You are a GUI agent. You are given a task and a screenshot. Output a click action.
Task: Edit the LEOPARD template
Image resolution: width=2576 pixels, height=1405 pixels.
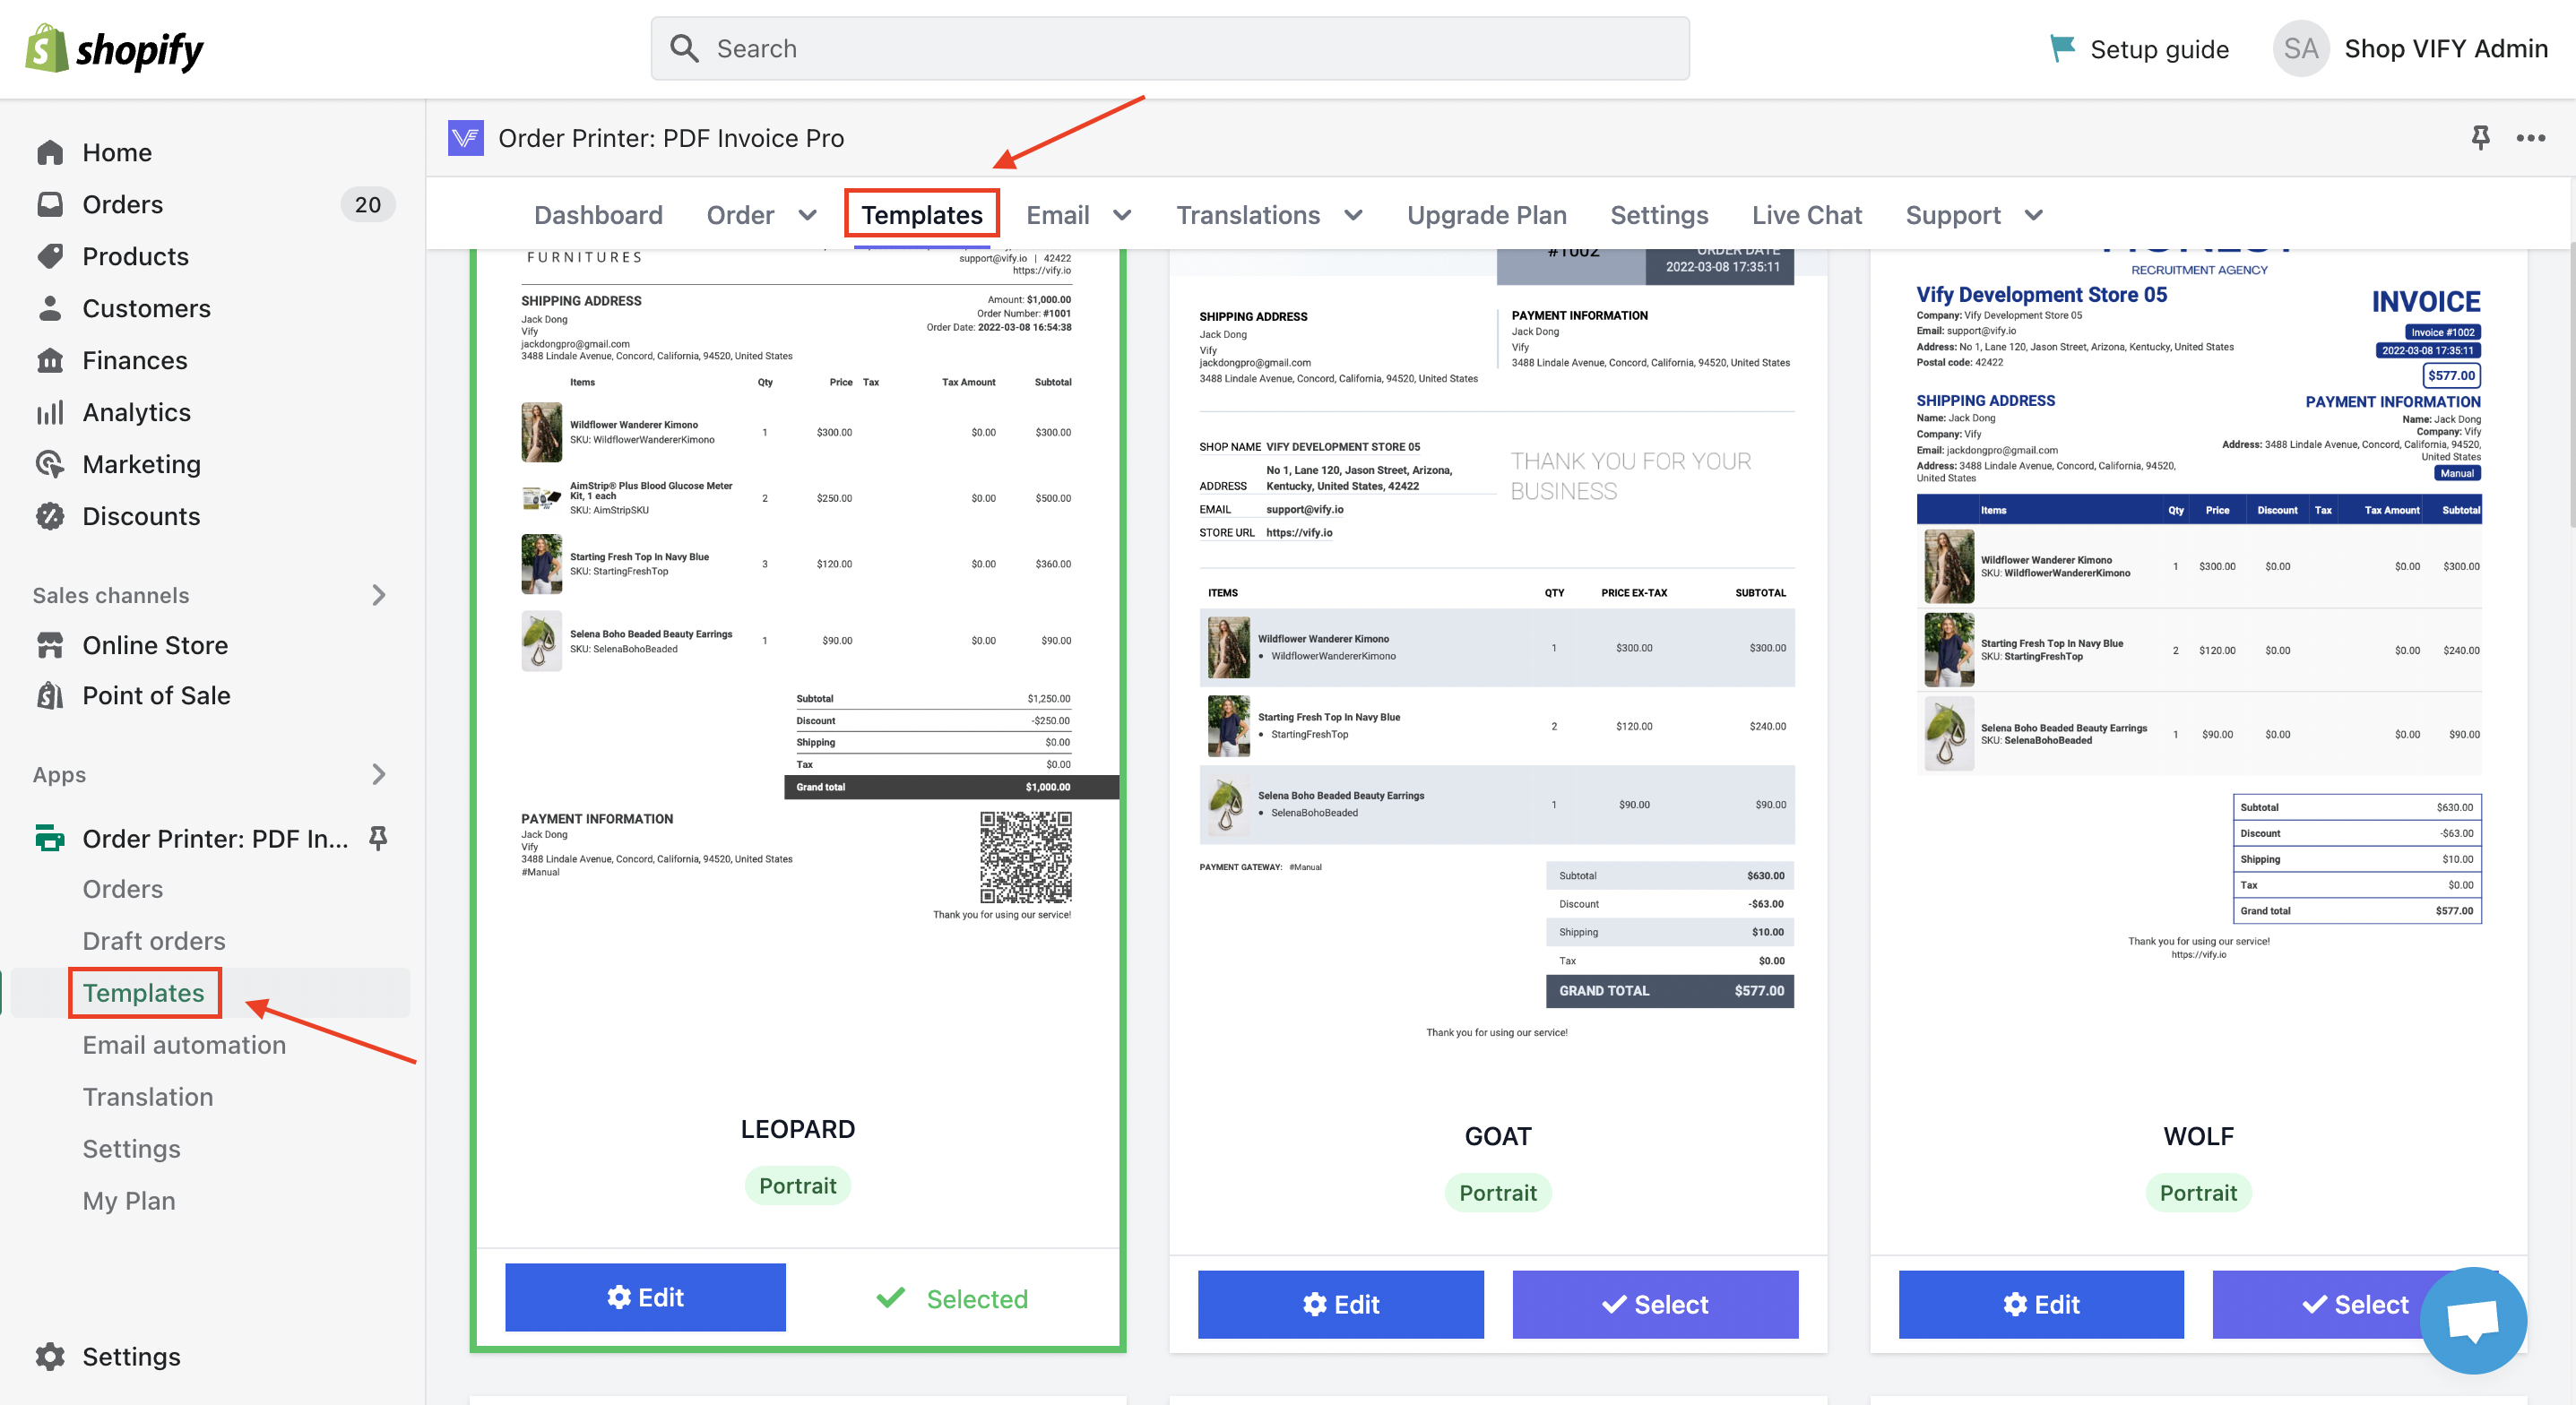pyautogui.click(x=645, y=1297)
